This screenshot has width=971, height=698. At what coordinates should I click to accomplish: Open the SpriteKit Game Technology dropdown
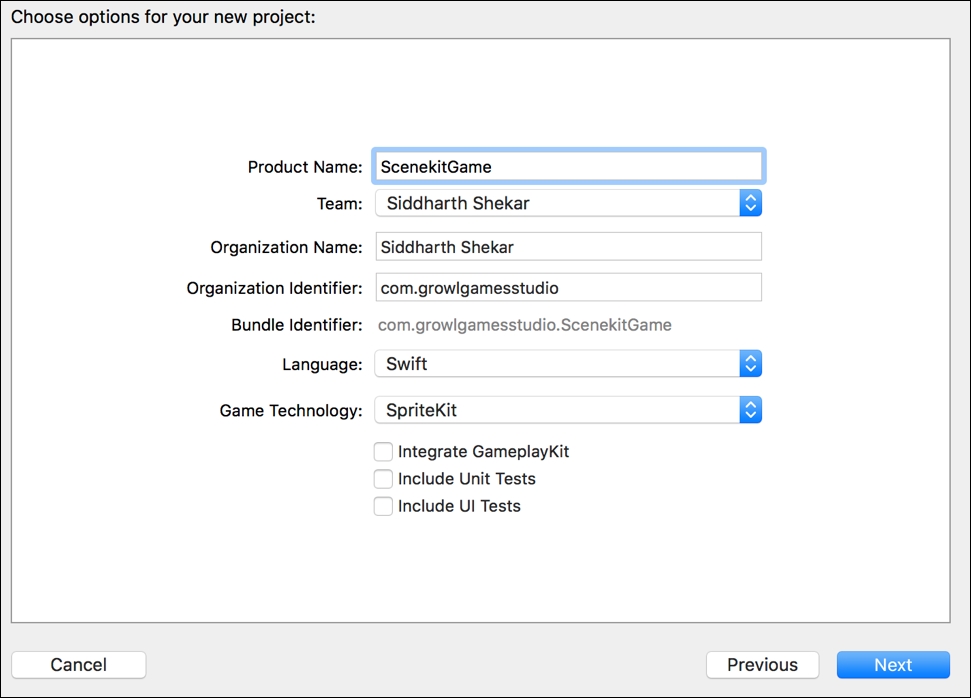[x=556, y=410]
